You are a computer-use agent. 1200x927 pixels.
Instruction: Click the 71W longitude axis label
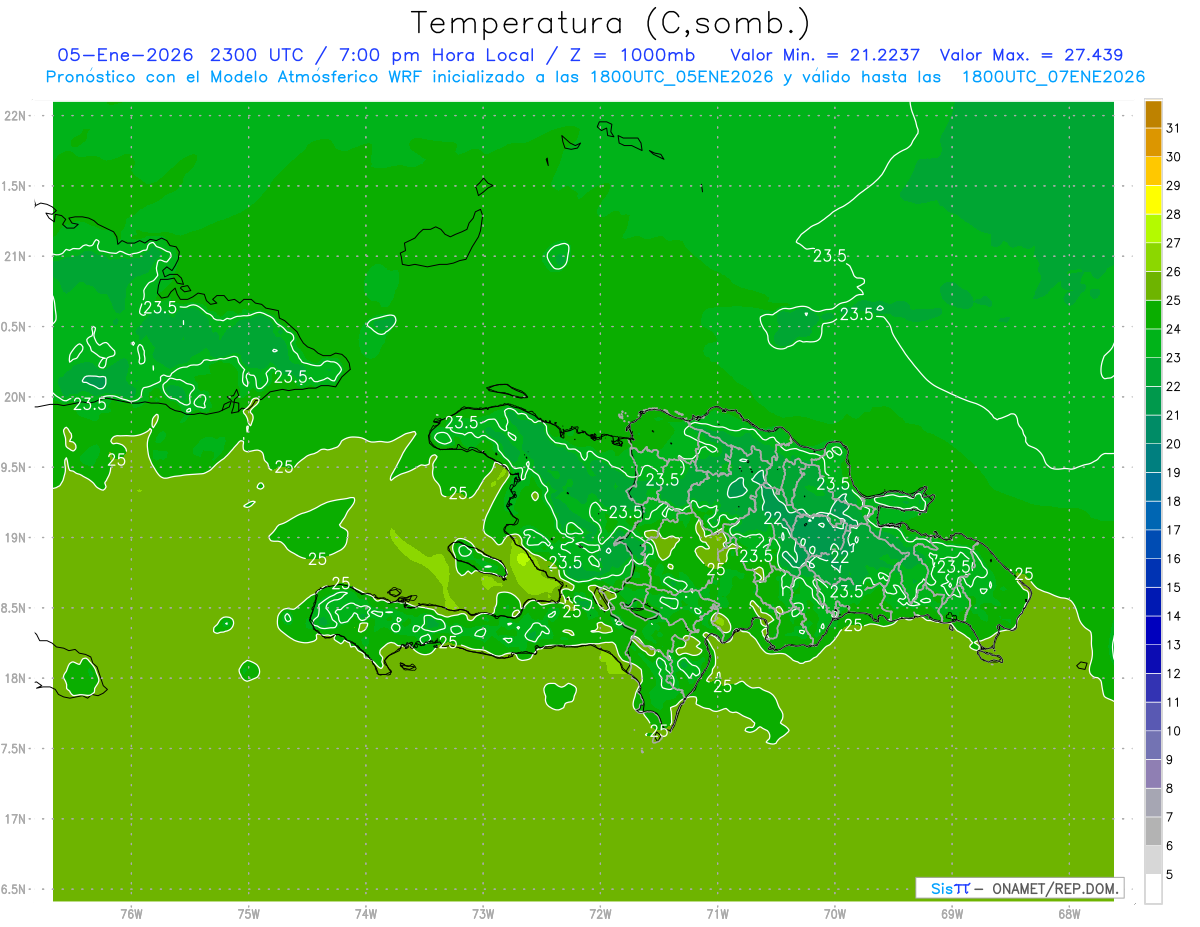pyautogui.click(x=717, y=914)
